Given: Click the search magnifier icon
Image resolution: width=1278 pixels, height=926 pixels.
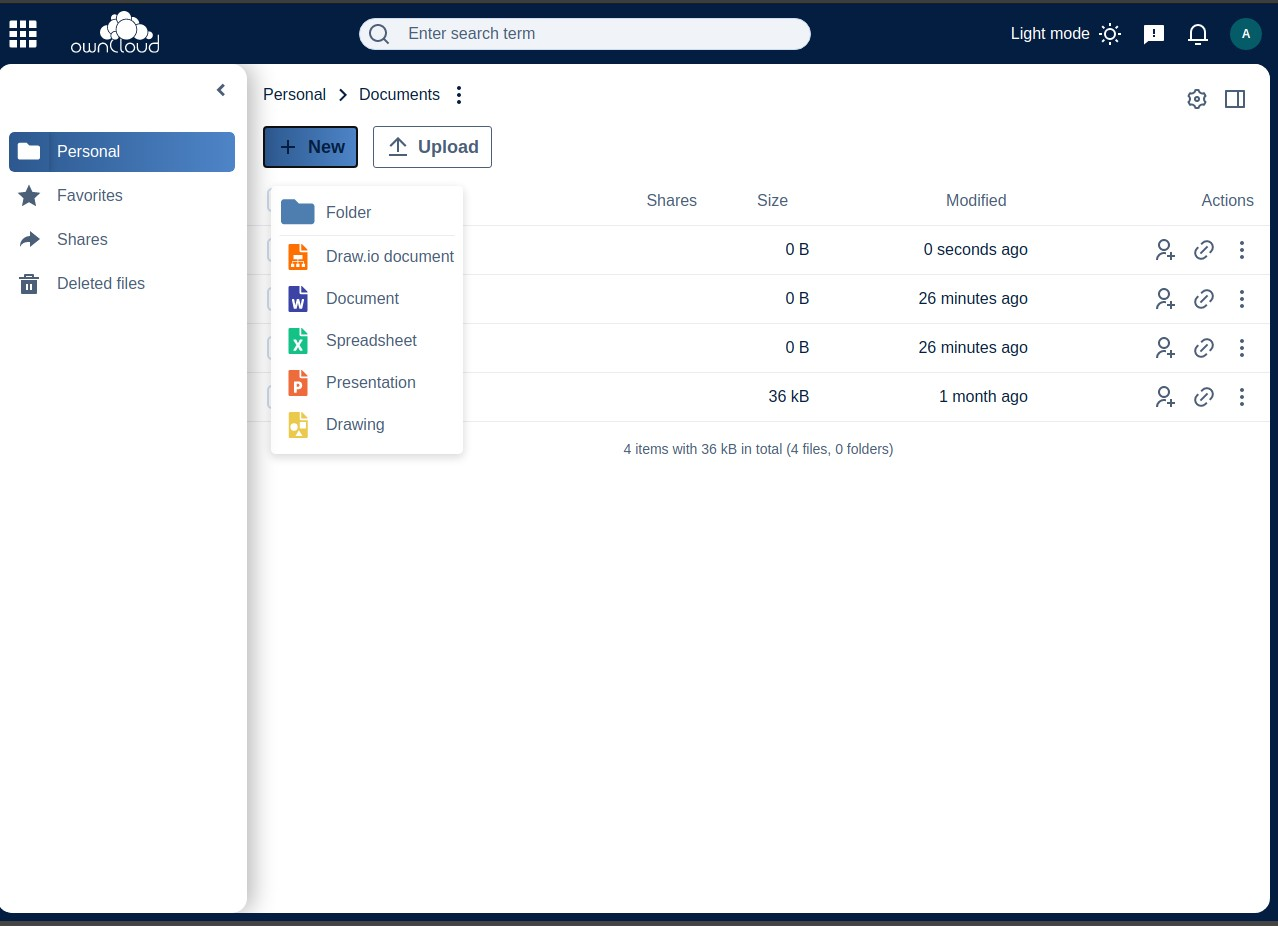Looking at the screenshot, I should tap(379, 34).
